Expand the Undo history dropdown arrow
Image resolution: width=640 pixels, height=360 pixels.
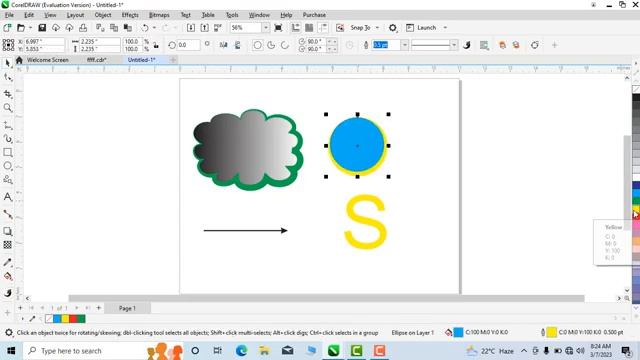(x=154, y=28)
